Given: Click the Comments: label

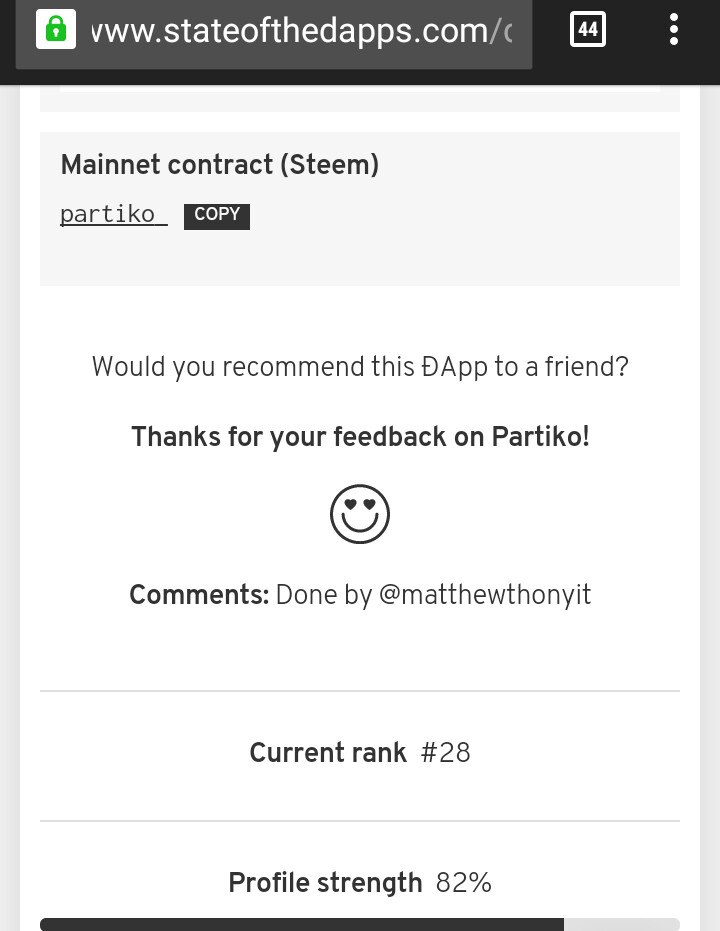Looking at the screenshot, I should tap(199, 594).
